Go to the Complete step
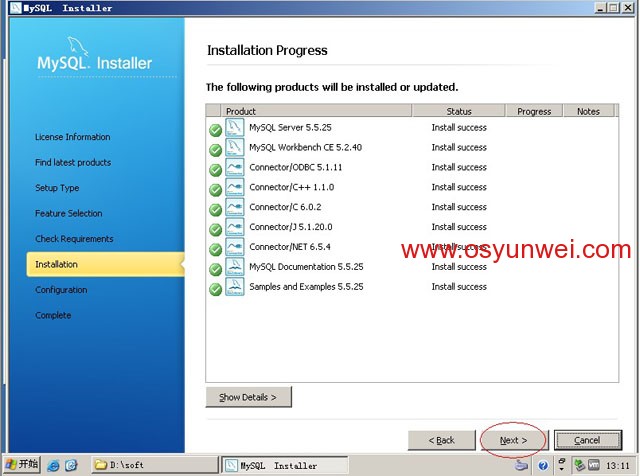640x476 pixels. 53,315
